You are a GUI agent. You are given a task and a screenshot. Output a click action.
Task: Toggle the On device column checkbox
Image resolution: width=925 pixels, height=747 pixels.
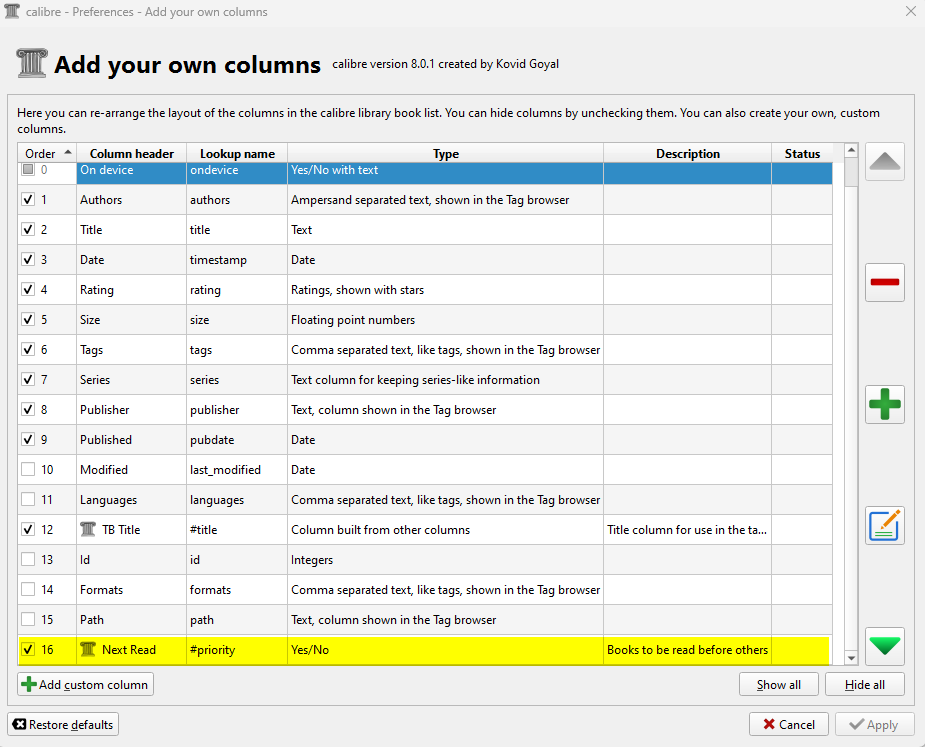(28, 169)
